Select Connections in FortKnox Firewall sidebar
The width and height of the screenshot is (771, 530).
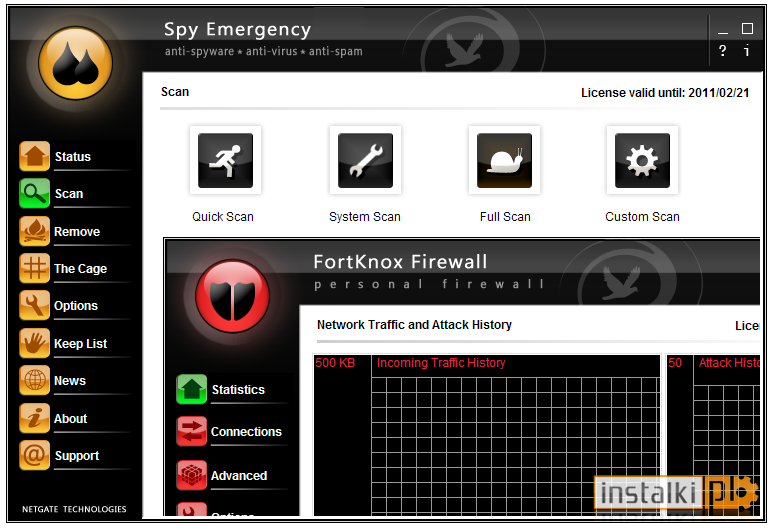[x=246, y=432]
